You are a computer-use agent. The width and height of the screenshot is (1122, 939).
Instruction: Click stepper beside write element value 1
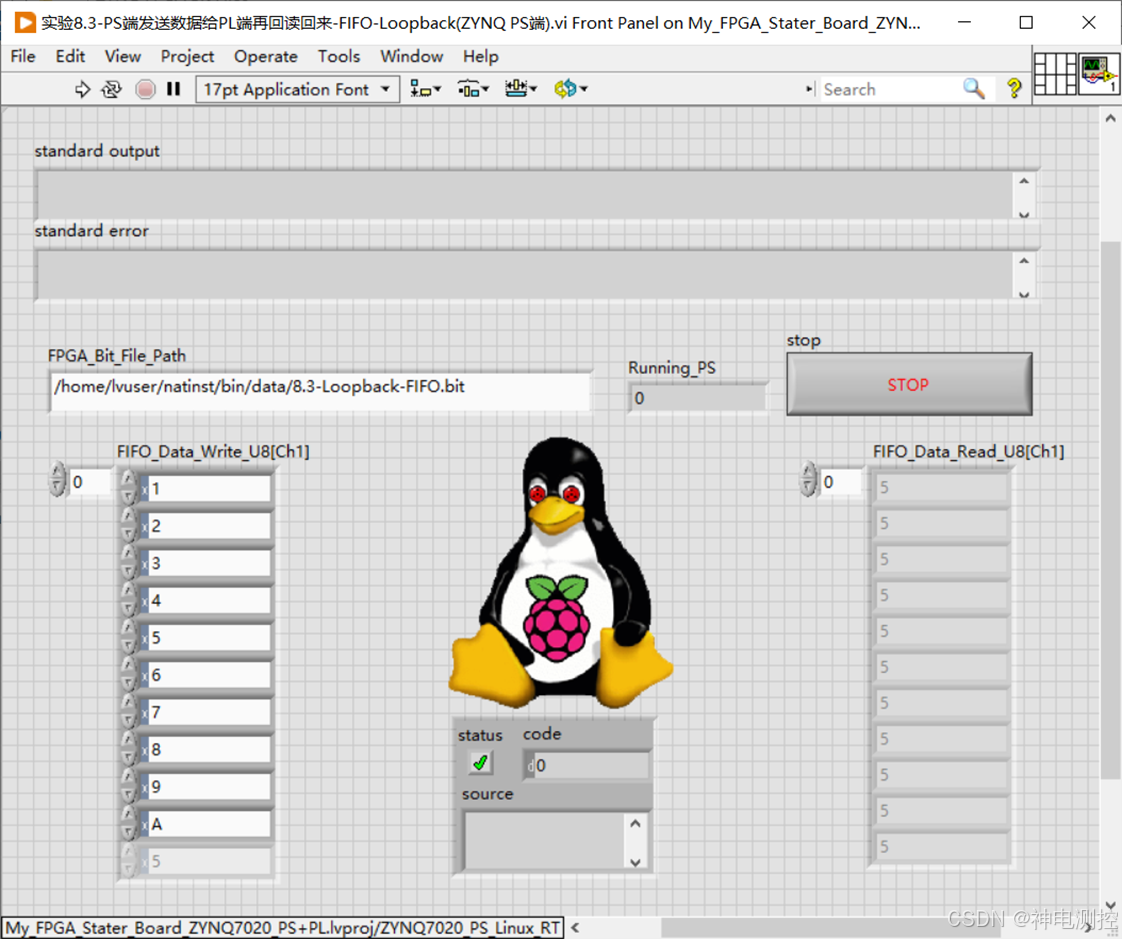(x=129, y=488)
